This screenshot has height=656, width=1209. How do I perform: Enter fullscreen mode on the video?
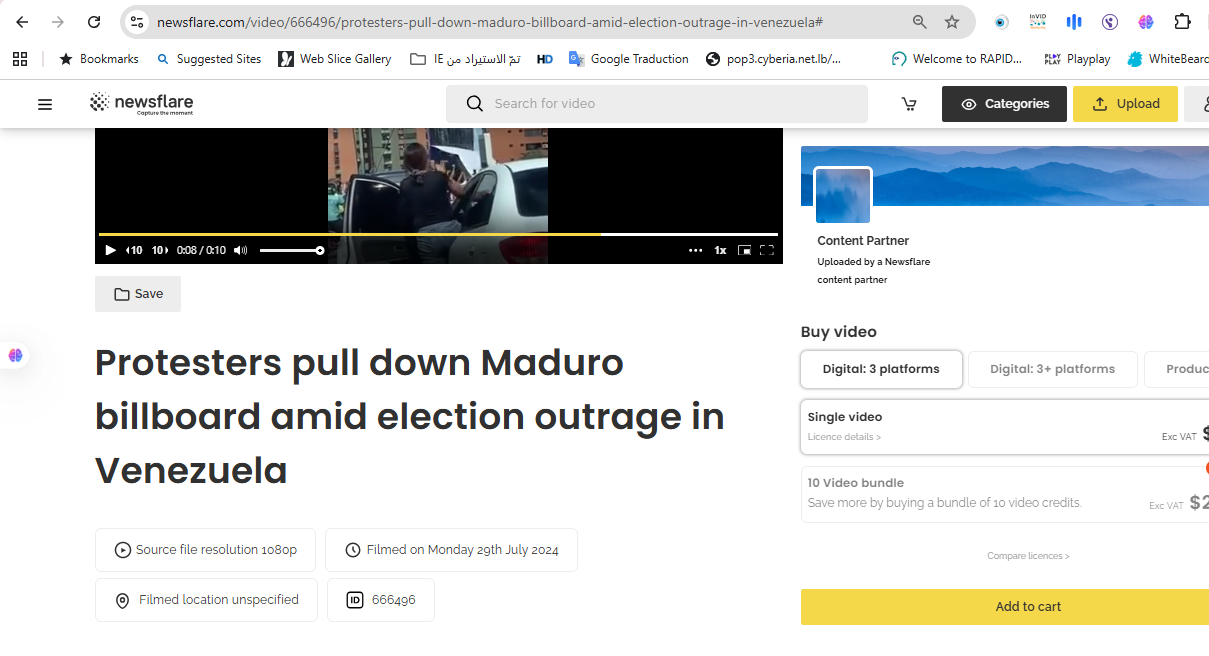pos(767,250)
